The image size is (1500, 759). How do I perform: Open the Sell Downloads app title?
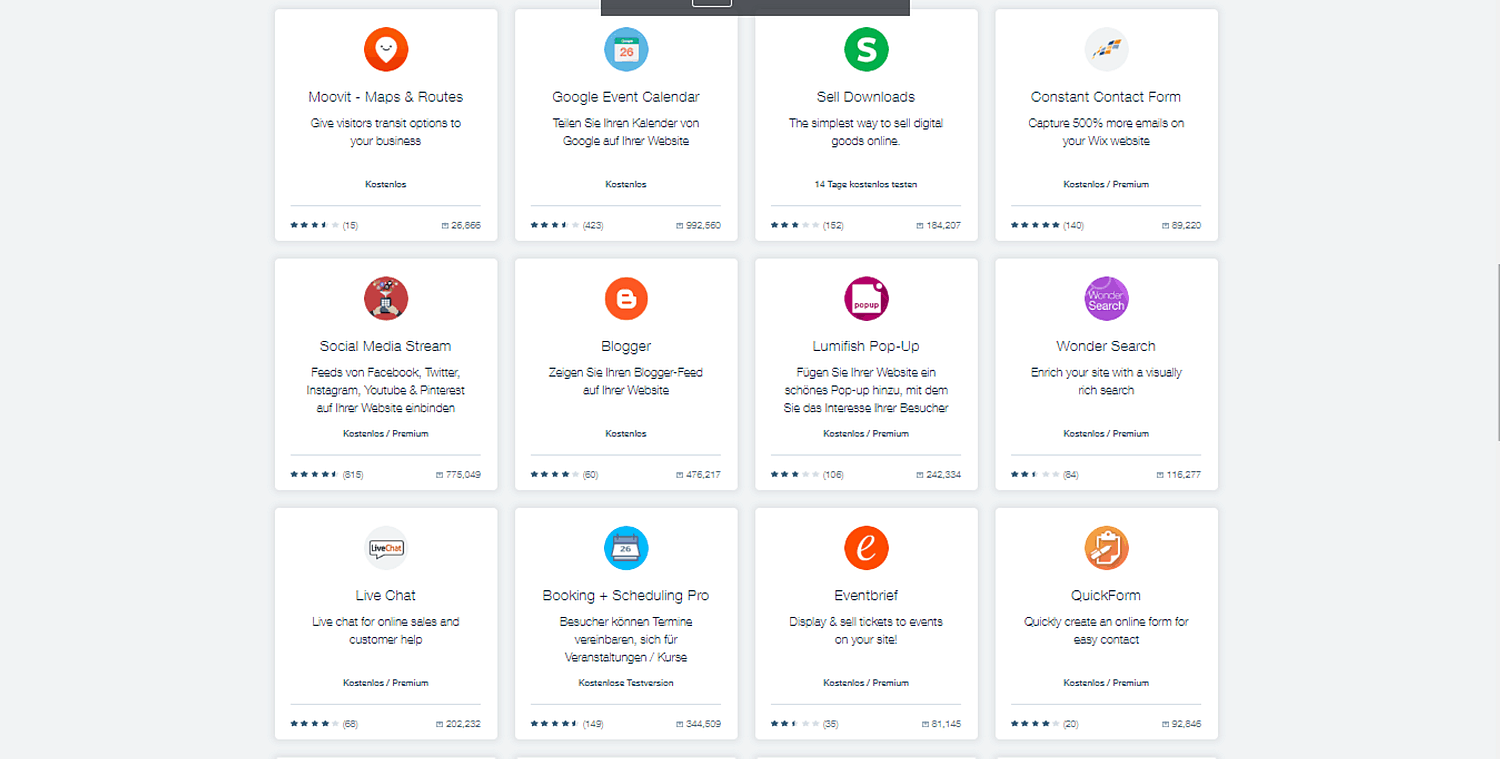866,97
